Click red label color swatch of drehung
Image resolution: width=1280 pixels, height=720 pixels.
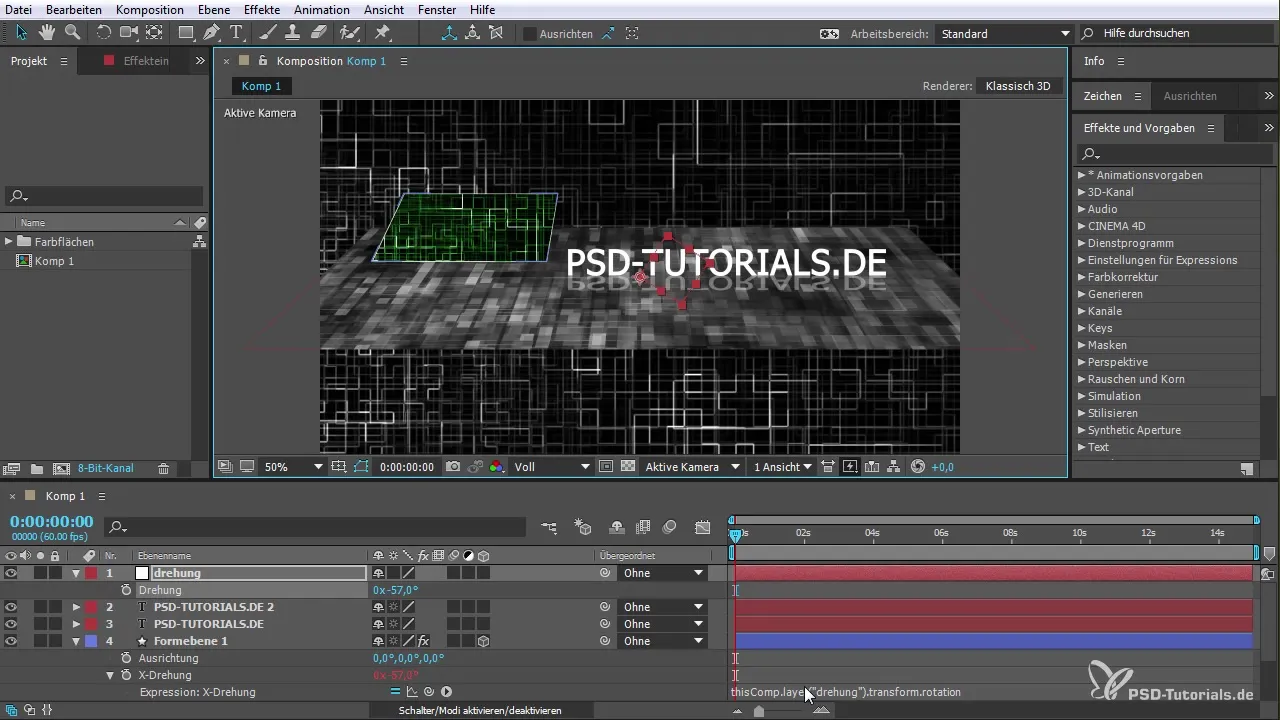(x=91, y=573)
